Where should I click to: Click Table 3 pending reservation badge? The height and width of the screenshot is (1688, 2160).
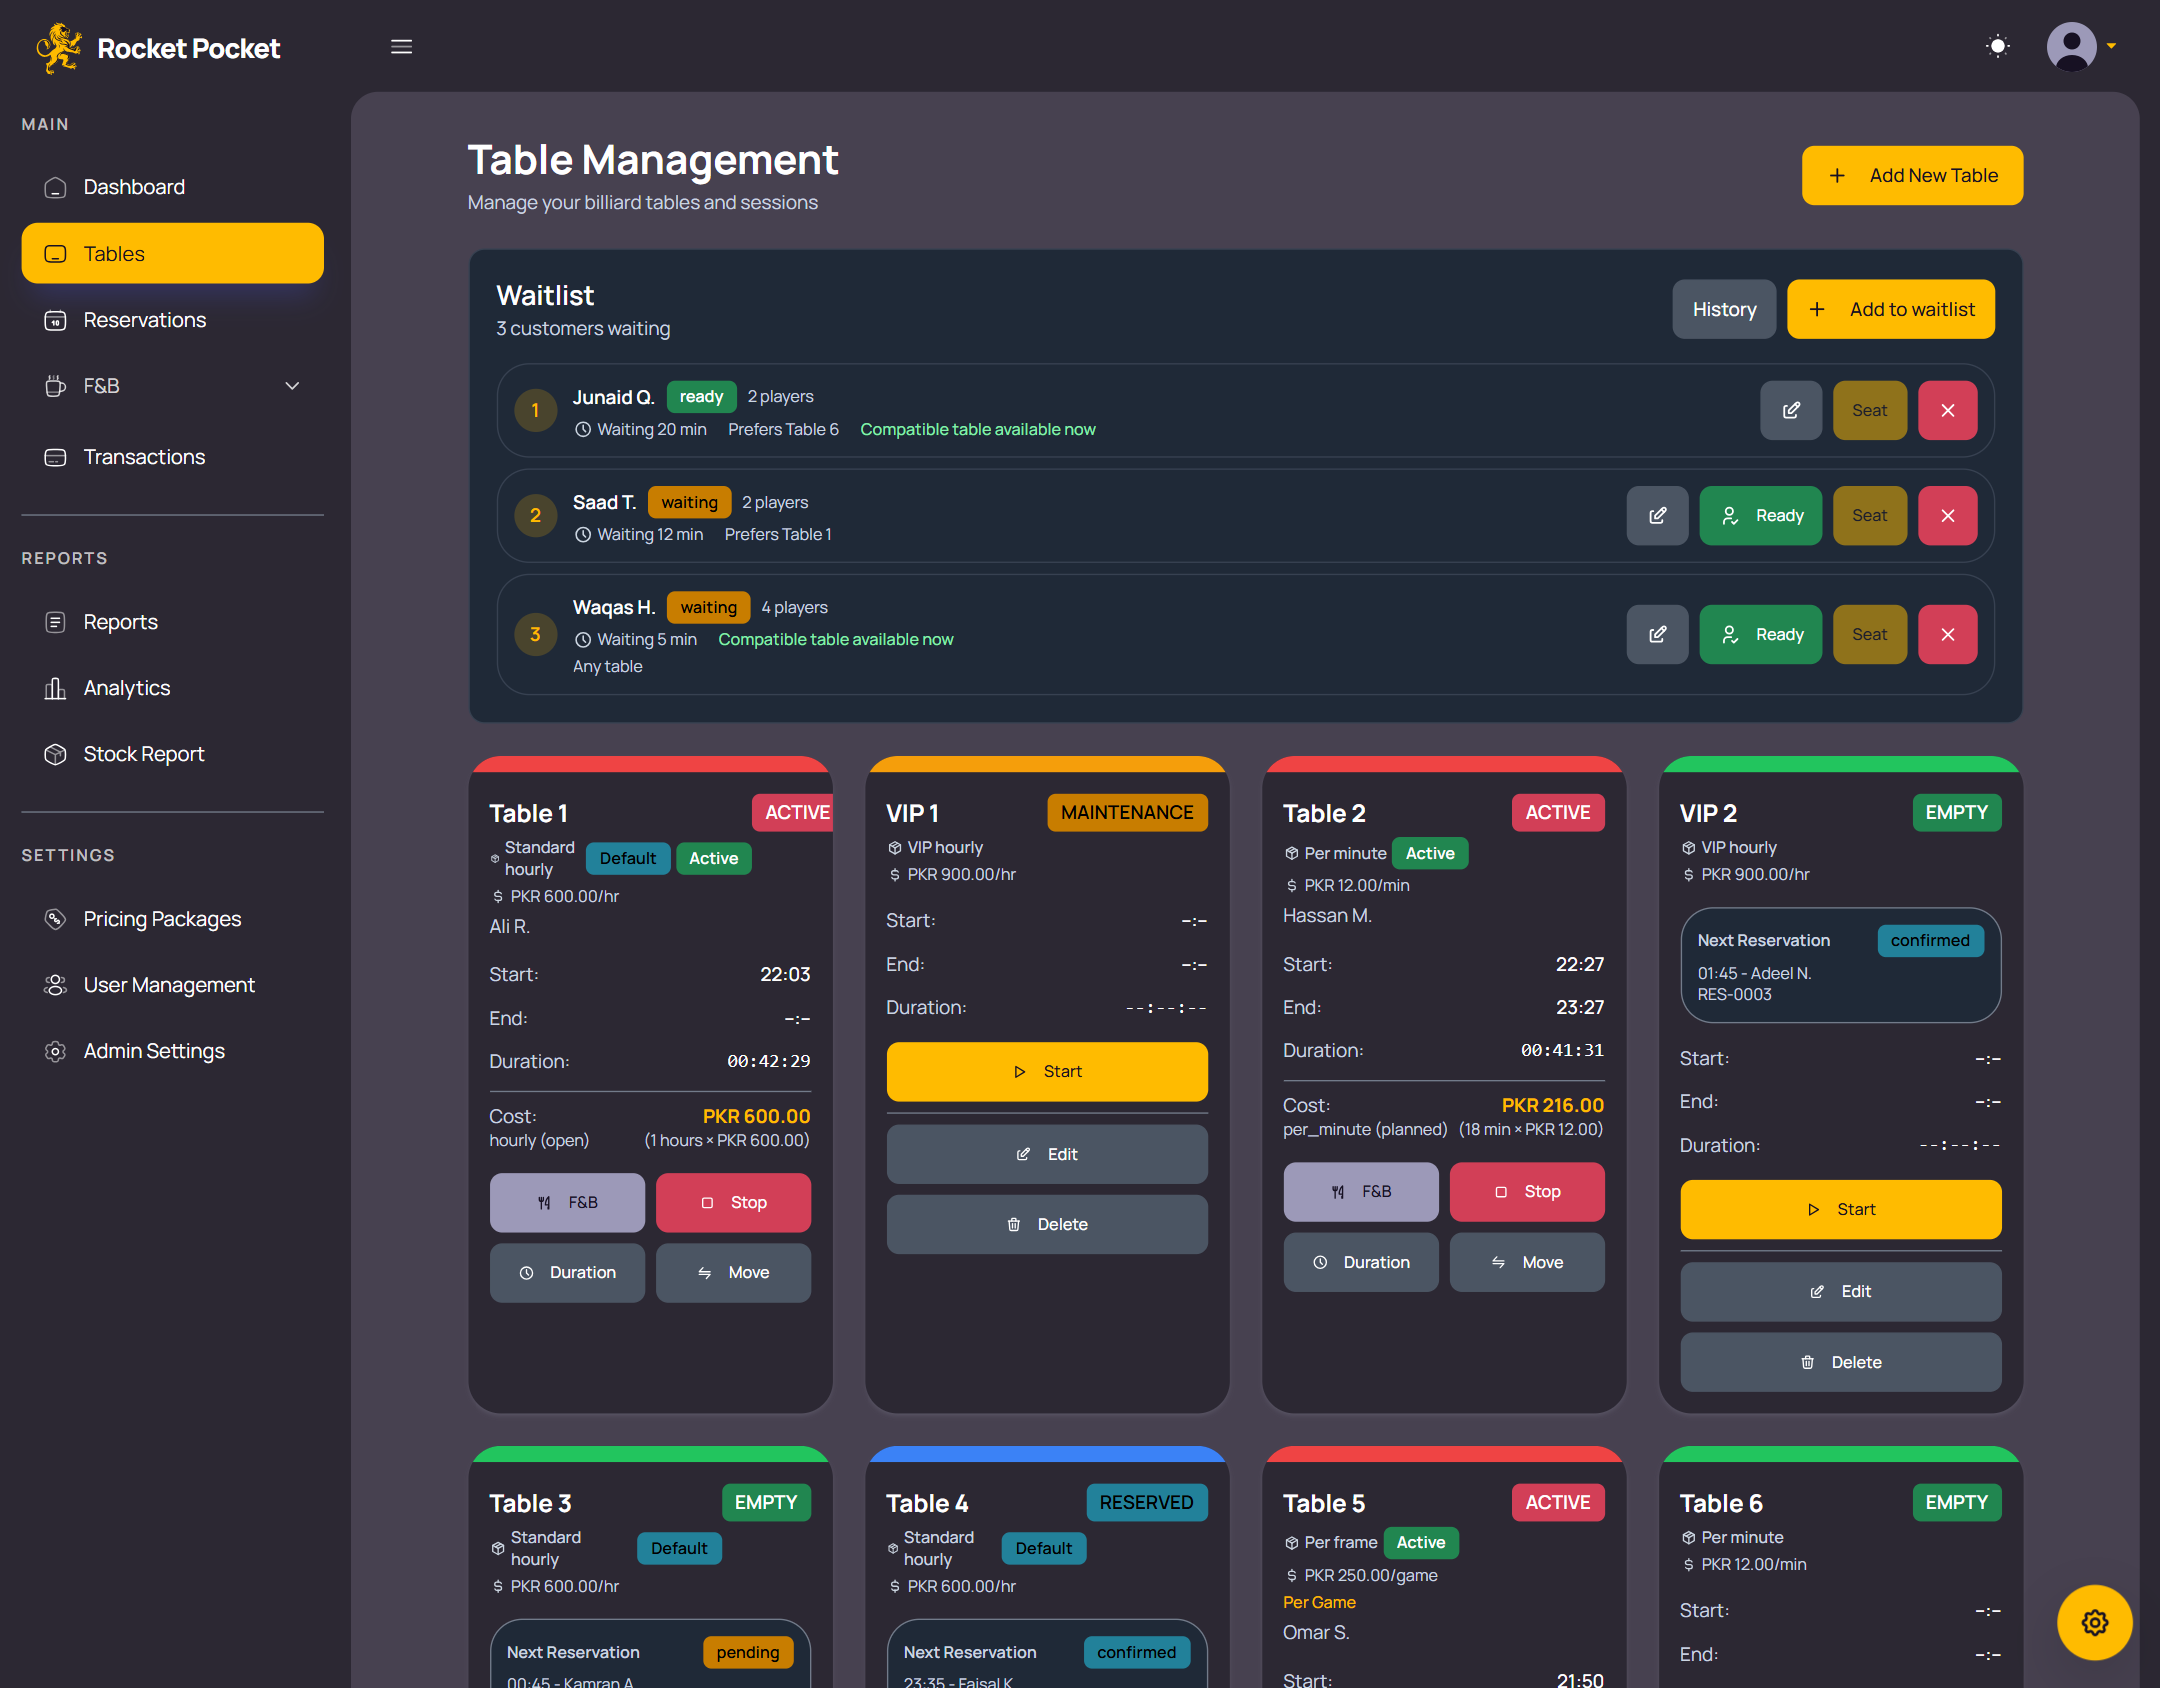pyautogui.click(x=748, y=1653)
